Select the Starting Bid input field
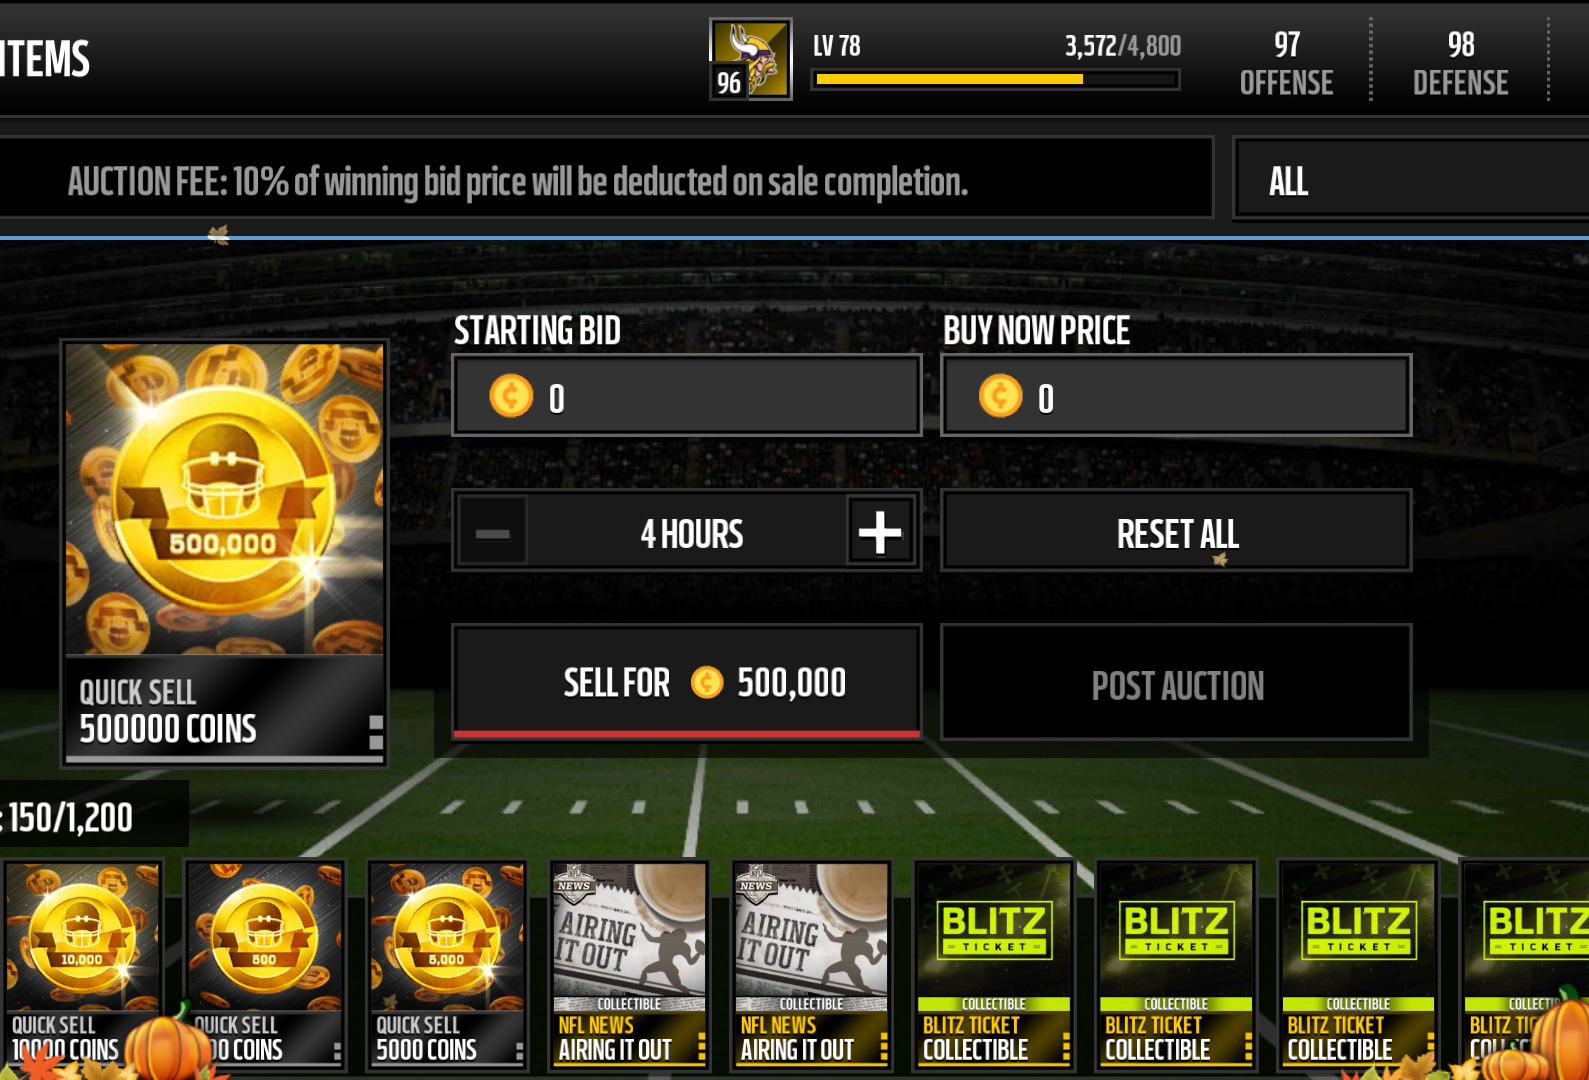 (x=687, y=396)
